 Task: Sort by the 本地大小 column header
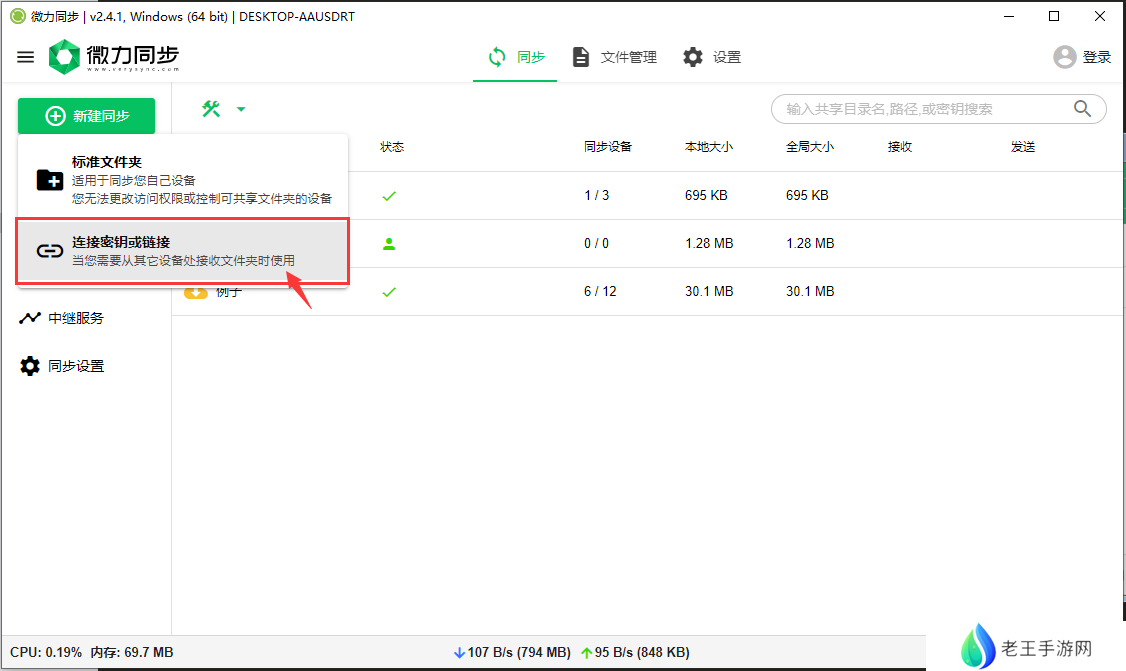[708, 147]
